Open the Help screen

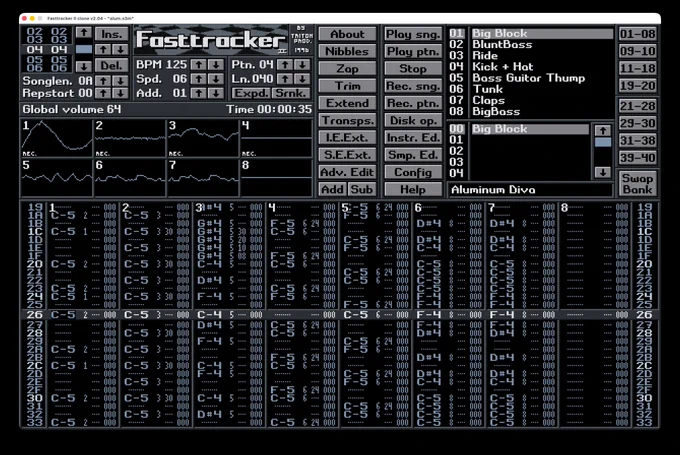click(x=413, y=190)
